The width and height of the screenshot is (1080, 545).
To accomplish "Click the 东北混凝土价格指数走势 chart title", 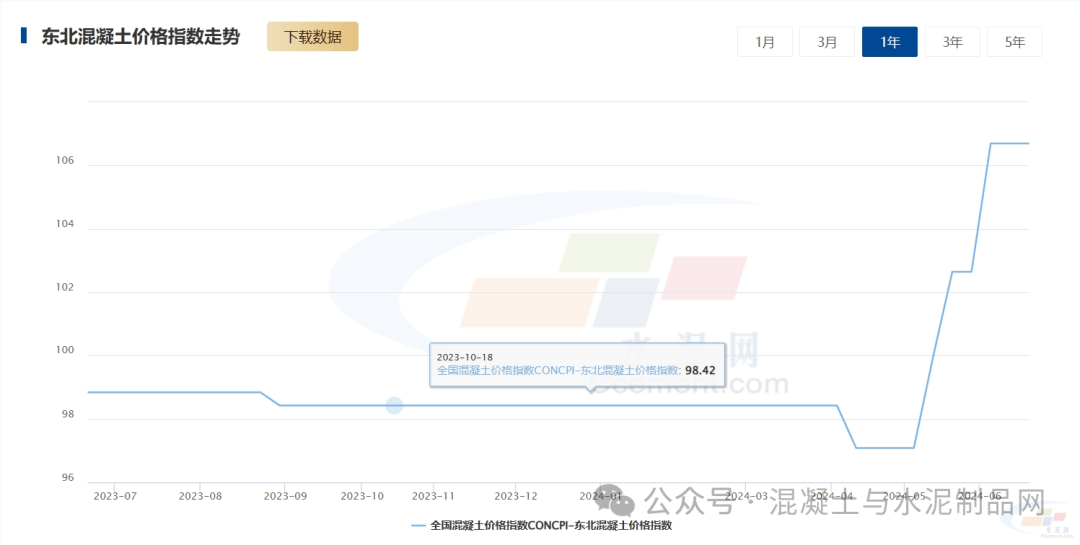I will pos(141,37).
